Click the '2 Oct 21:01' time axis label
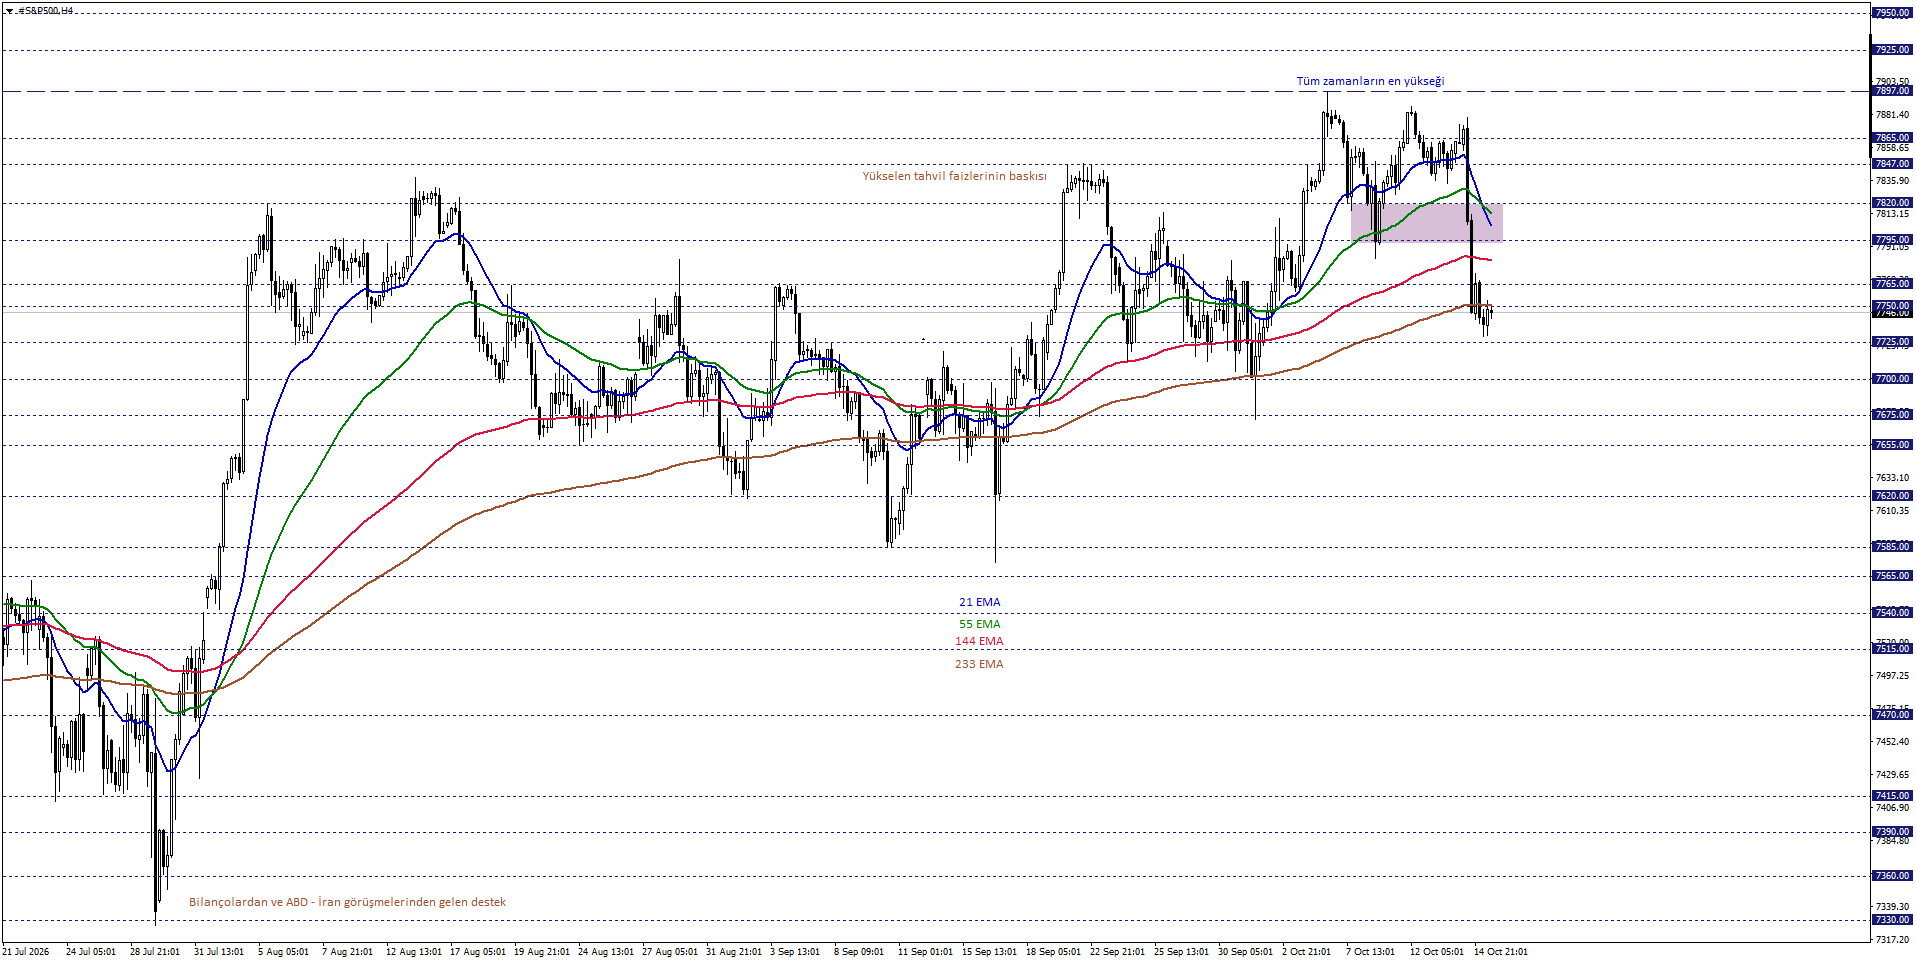Viewport: 1916px width, 963px height. pyautogui.click(x=1306, y=952)
